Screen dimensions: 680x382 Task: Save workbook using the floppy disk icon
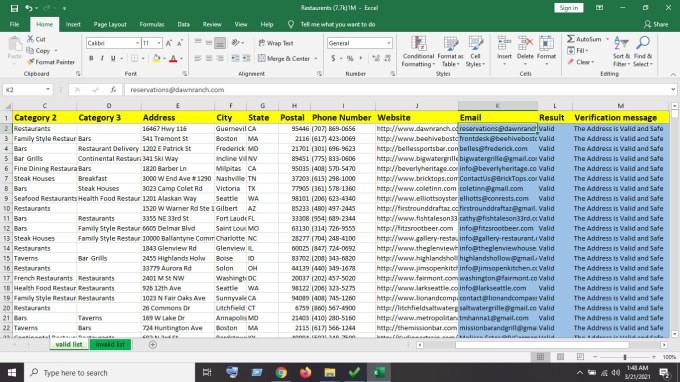[x=14, y=8]
